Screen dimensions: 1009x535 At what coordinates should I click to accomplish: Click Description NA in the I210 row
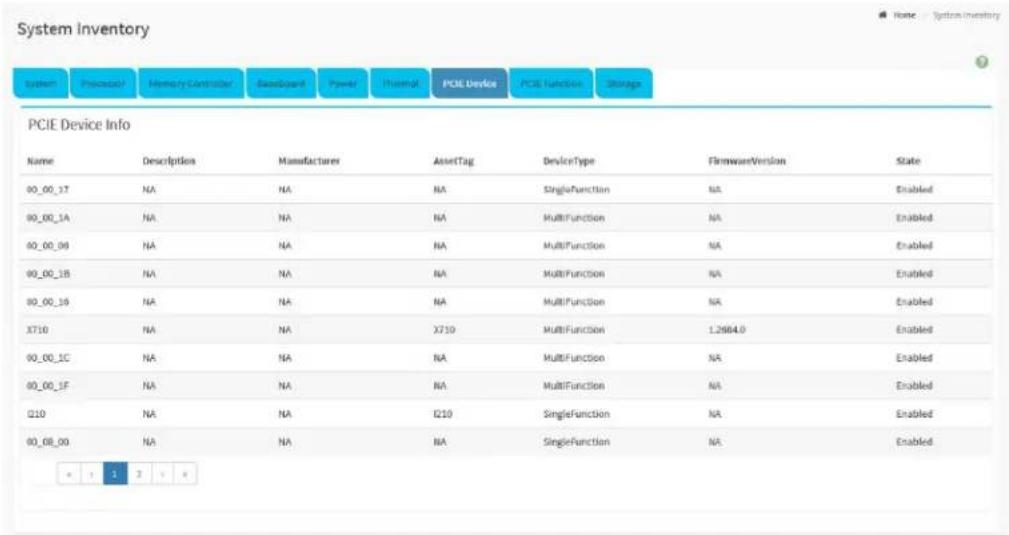pyautogui.click(x=149, y=415)
